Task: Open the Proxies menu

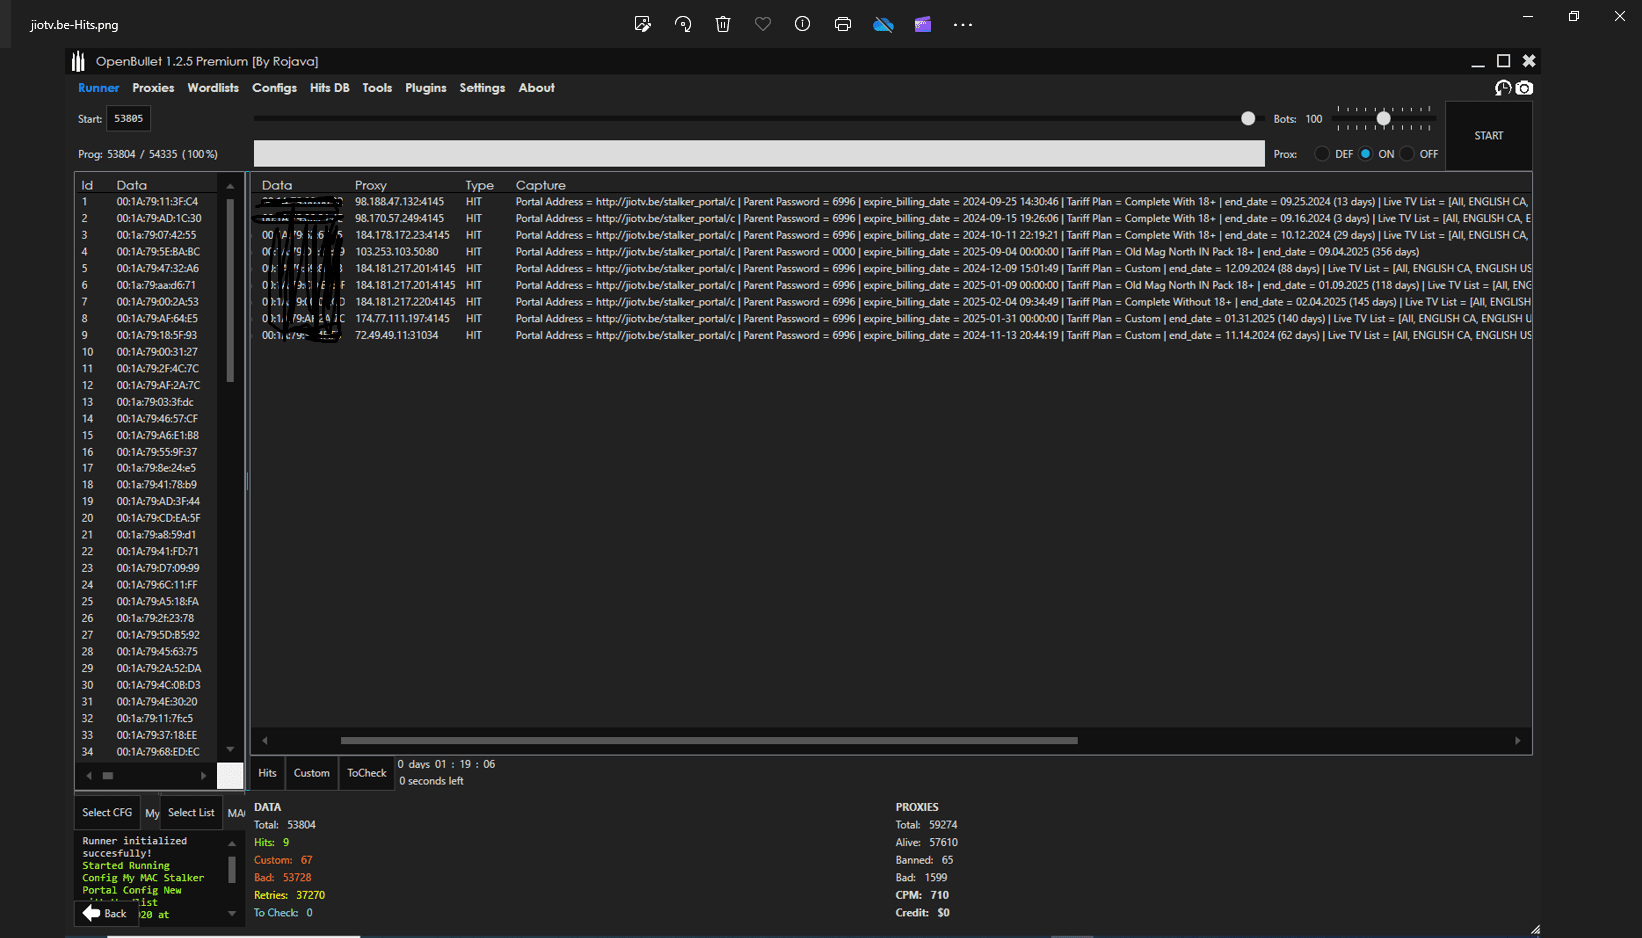Action: [x=153, y=88]
